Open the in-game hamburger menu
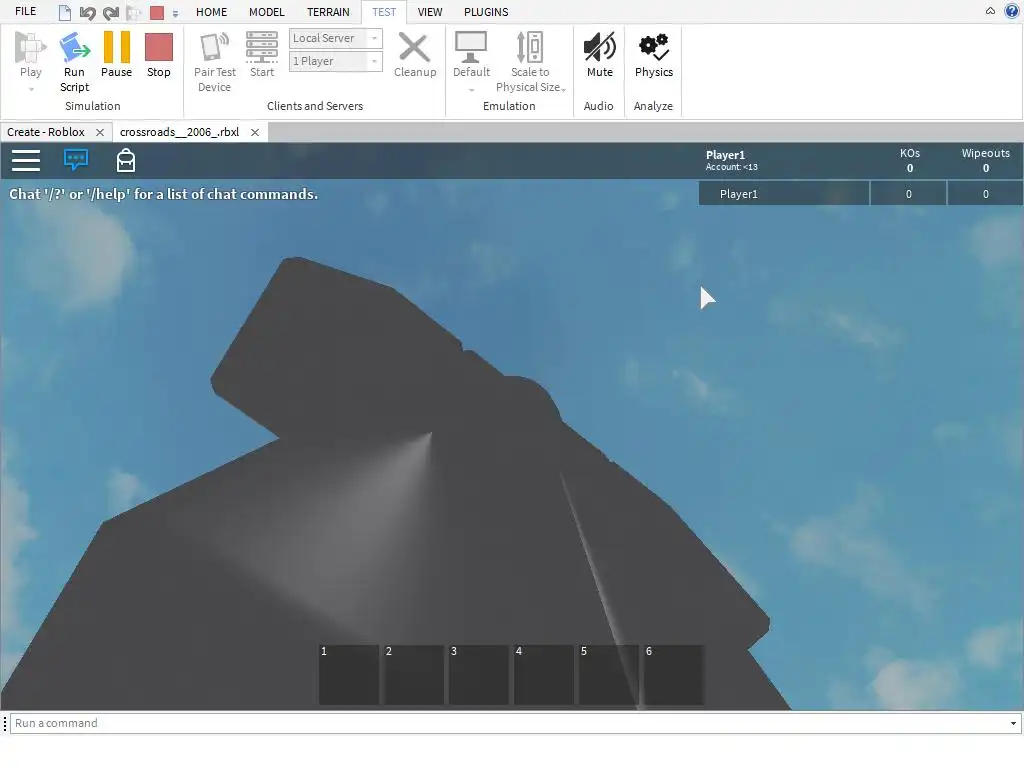The width and height of the screenshot is (1024, 768). (26, 160)
